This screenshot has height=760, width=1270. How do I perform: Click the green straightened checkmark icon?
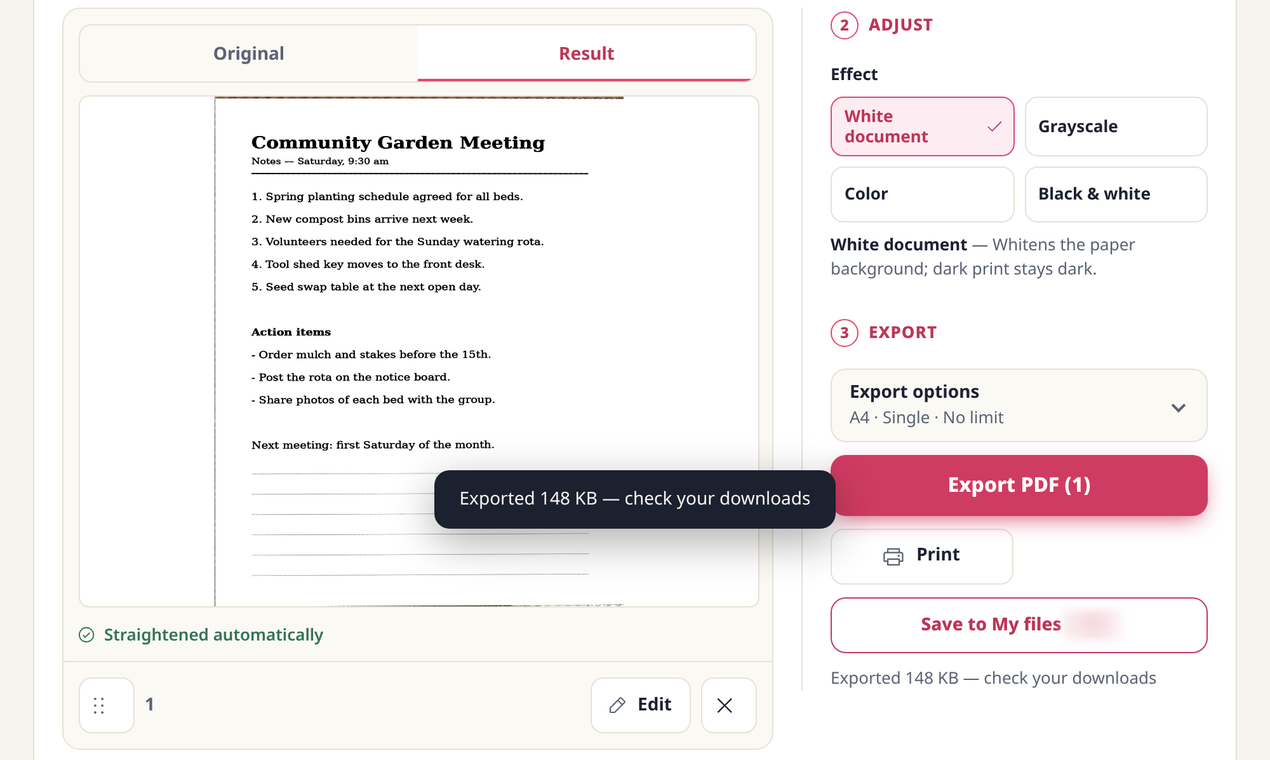click(x=87, y=635)
